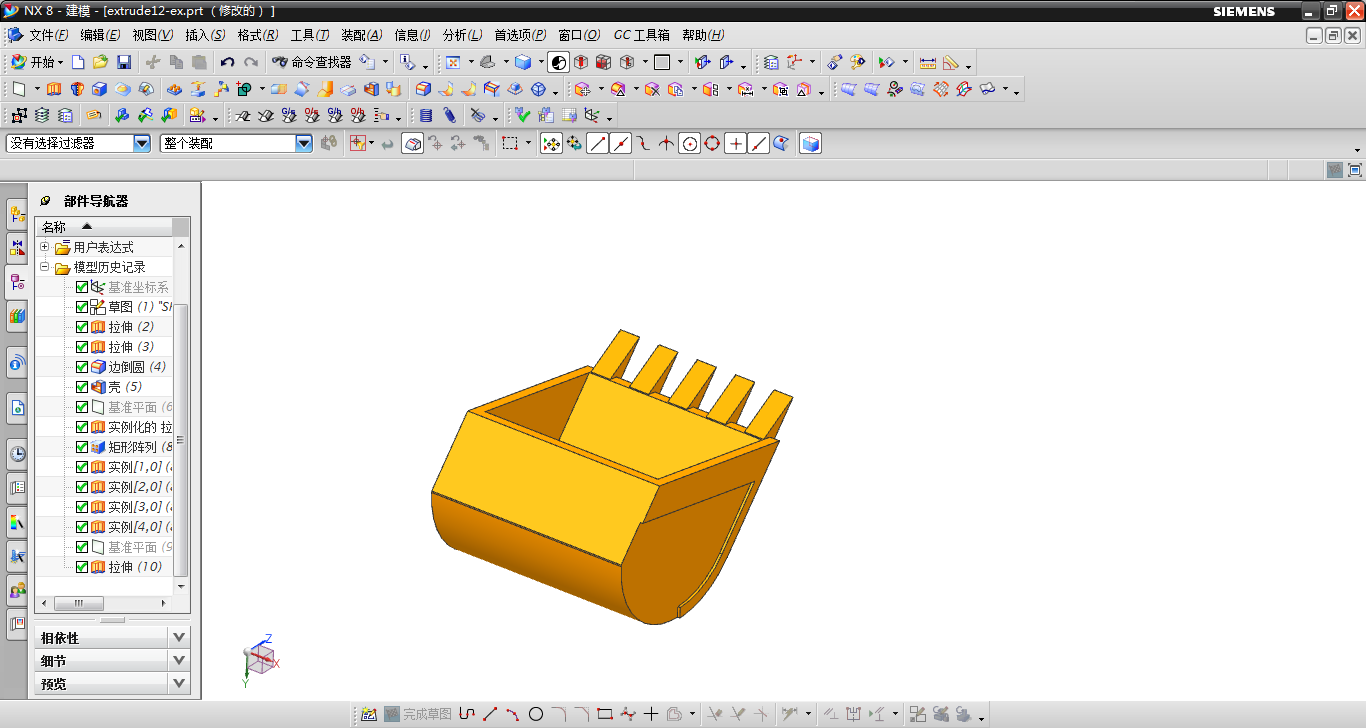Click the Shell feature icon
Image resolution: width=1366 pixels, height=728 pixels.
tap(372, 89)
